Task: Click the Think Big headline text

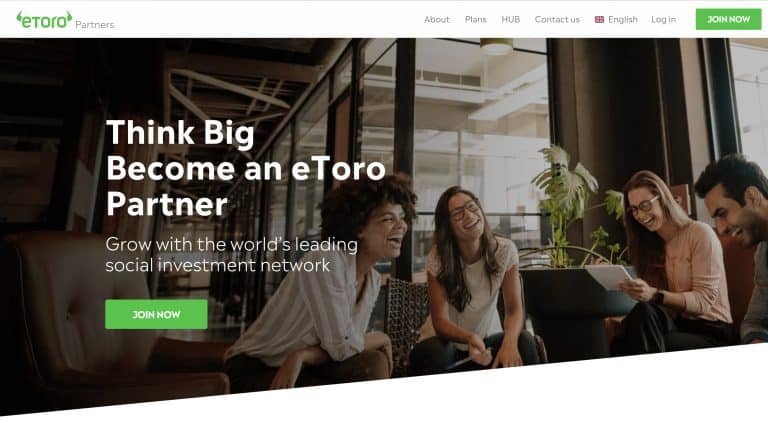Action: coord(180,133)
